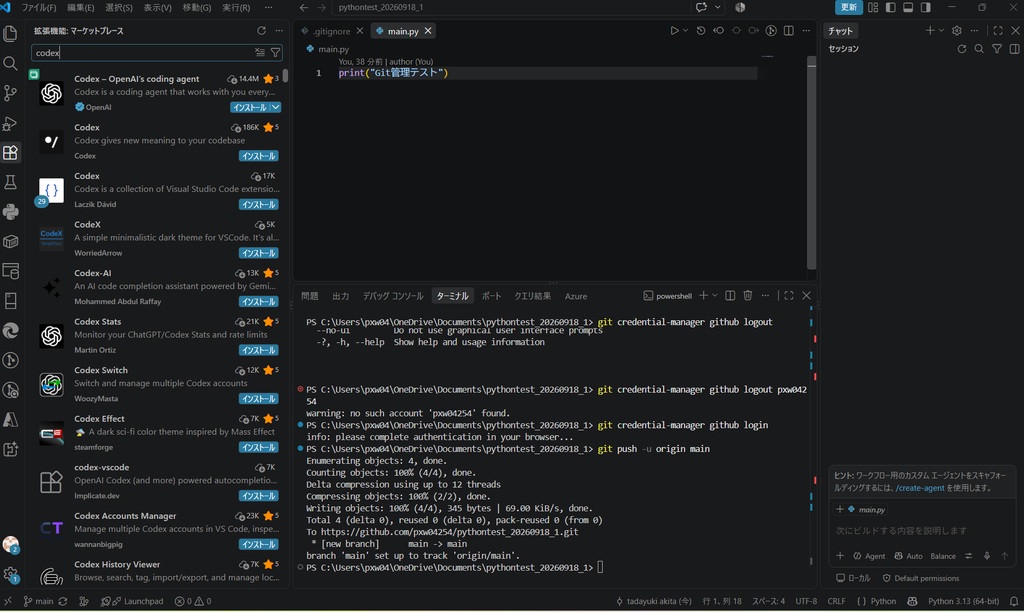
Task: Start voice input with microphone icon
Action: pyautogui.click(x=987, y=556)
